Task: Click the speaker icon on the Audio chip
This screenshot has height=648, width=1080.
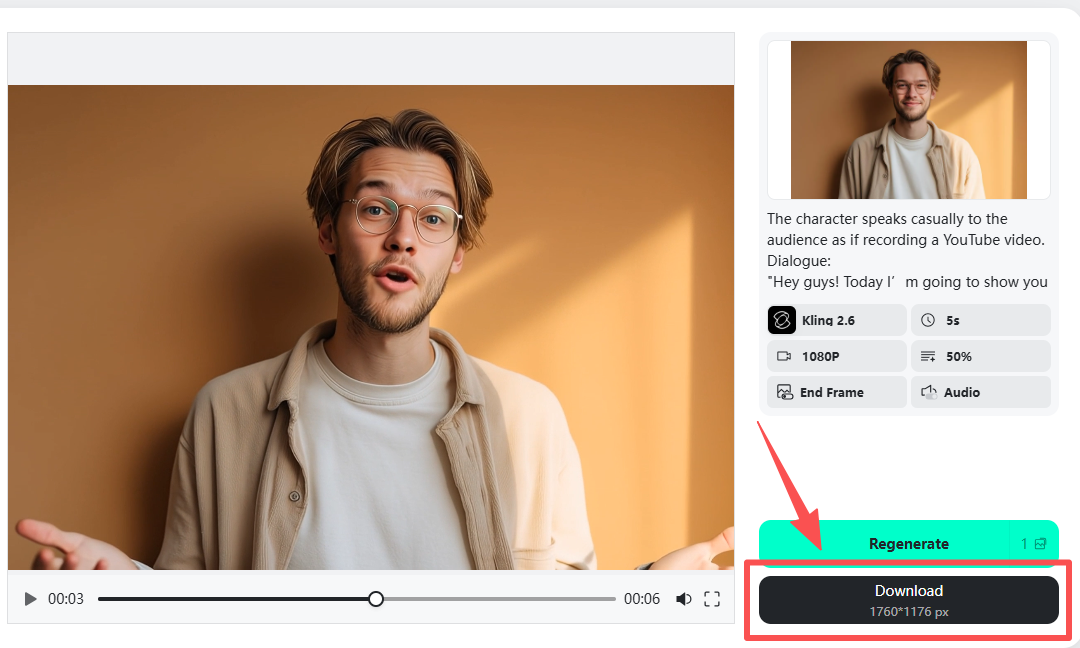Action: 927,392
